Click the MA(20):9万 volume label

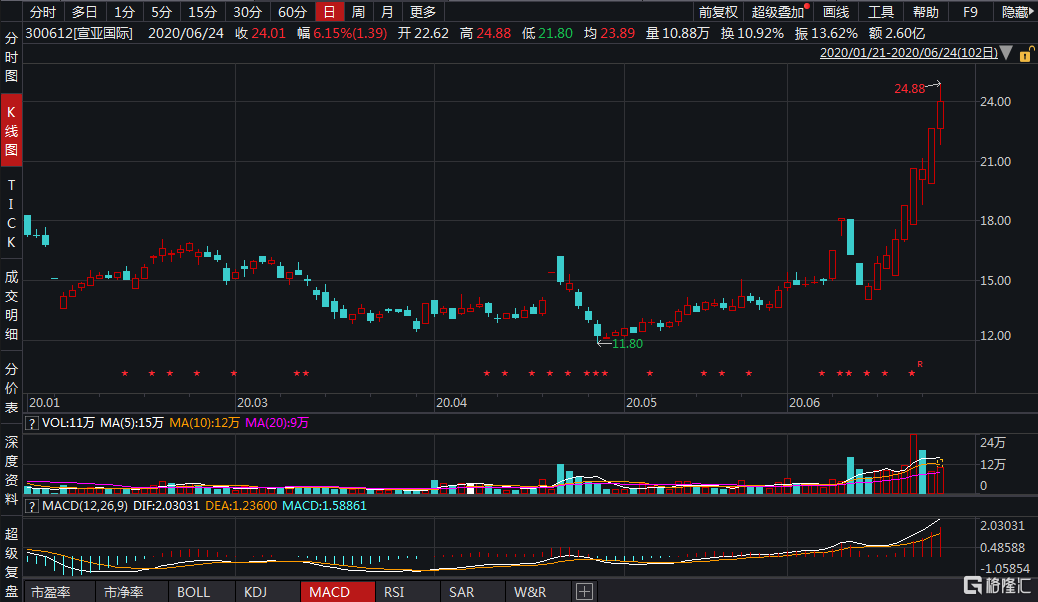(x=277, y=423)
